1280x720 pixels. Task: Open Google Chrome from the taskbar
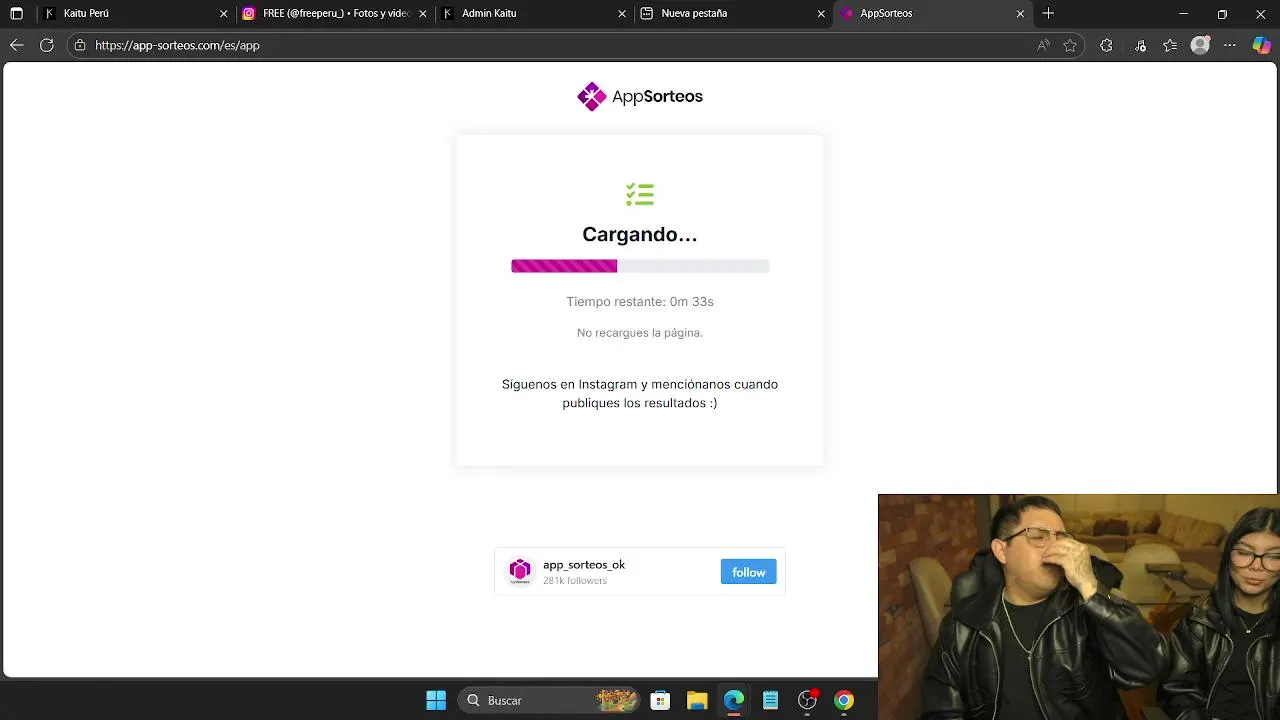[x=844, y=700]
